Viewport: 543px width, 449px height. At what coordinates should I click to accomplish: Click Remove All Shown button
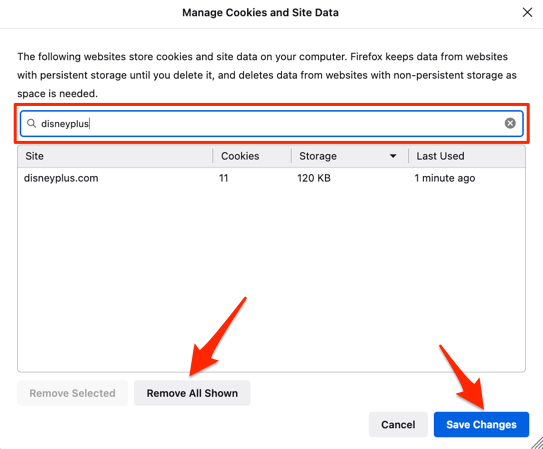click(192, 393)
